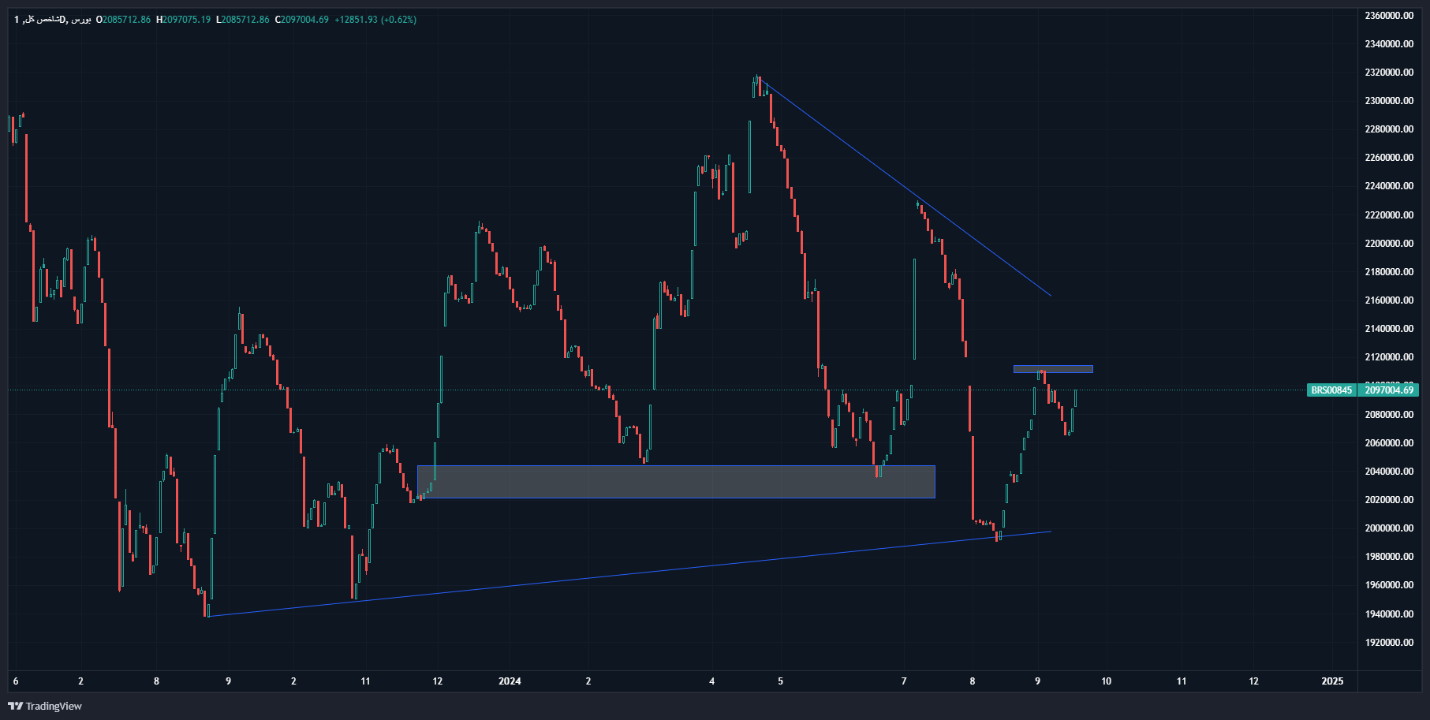This screenshot has width=1430, height=720.
Task: Click the latest green candle on the chart
Action: pyautogui.click(x=1076, y=397)
